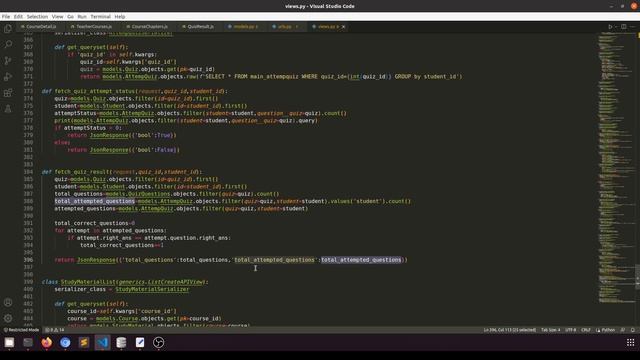Click 'serializer_class = StudyMaterialSerializer' line
This screenshot has width=640, height=360.
122,289
